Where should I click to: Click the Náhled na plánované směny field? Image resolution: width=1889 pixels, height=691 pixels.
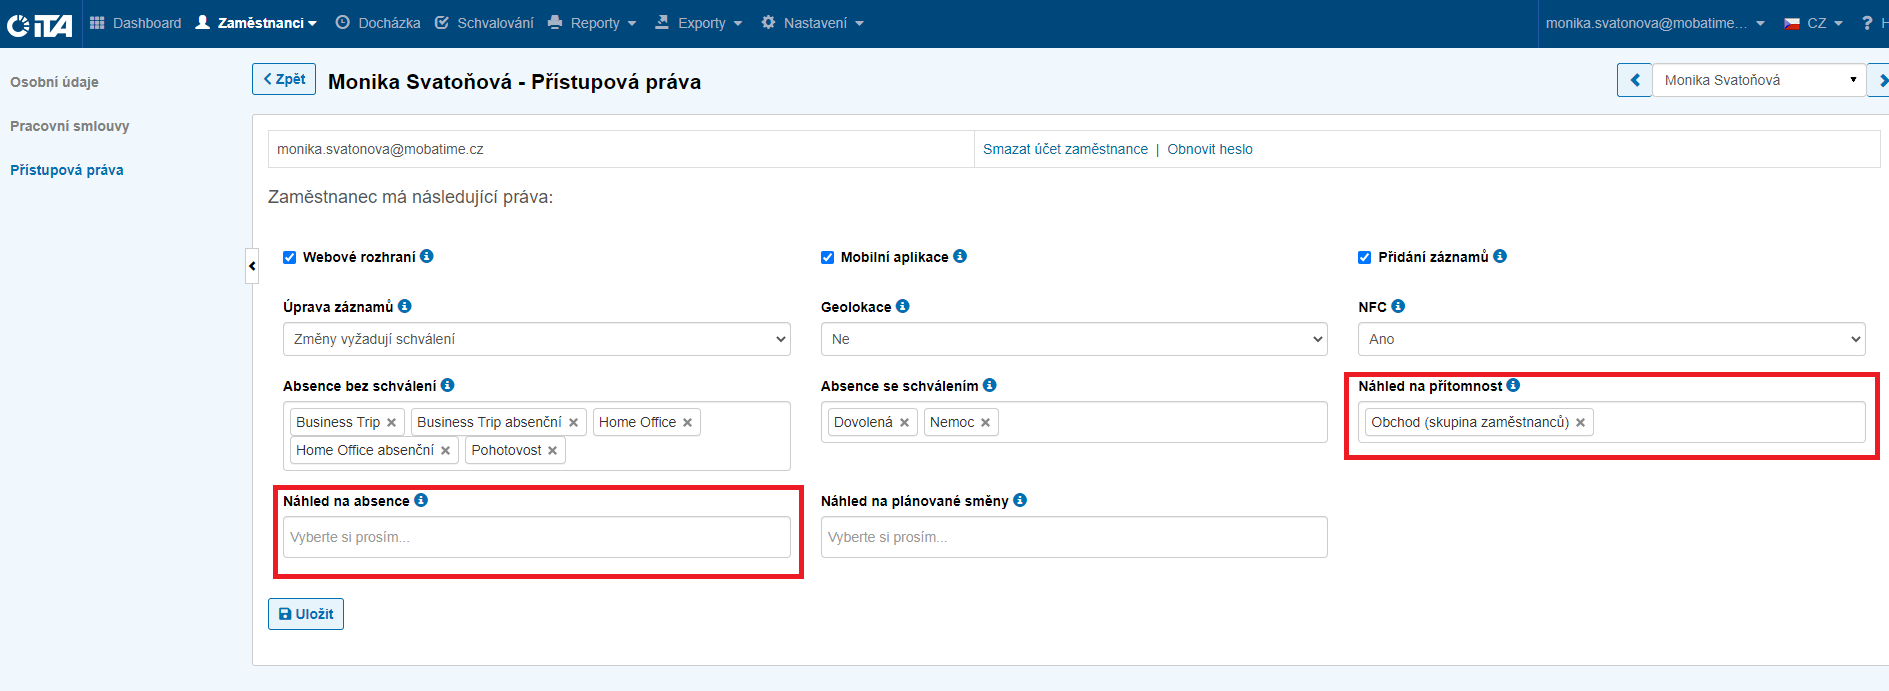[x=1073, y=537]
